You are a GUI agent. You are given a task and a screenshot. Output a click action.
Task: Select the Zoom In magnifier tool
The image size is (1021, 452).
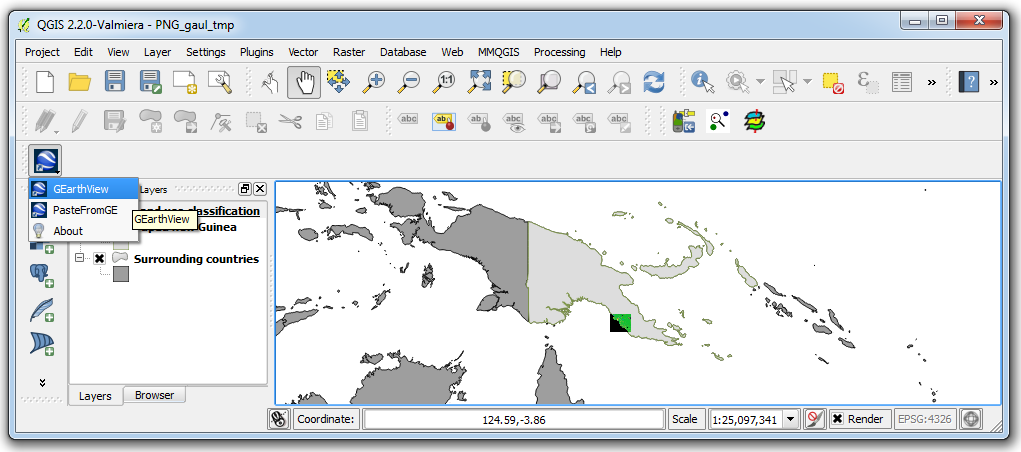pyautogui.click(x=374, y=82)
